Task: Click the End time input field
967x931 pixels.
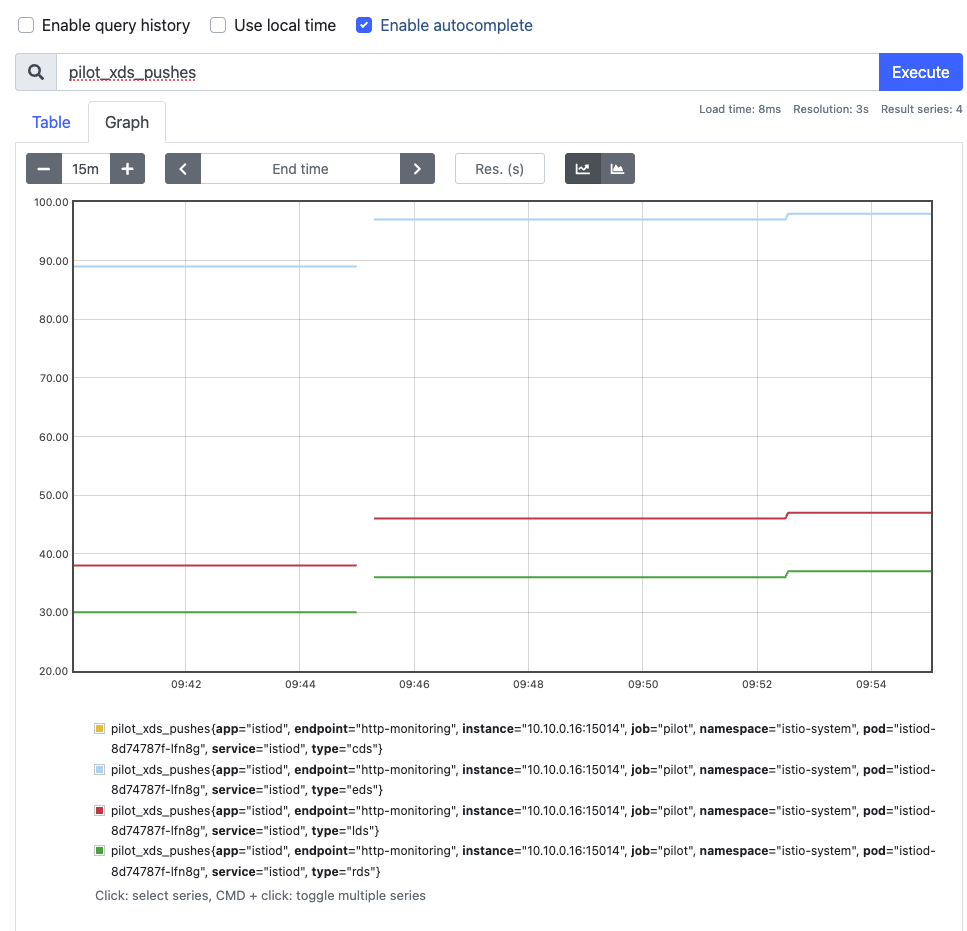Action: point(300,169)
